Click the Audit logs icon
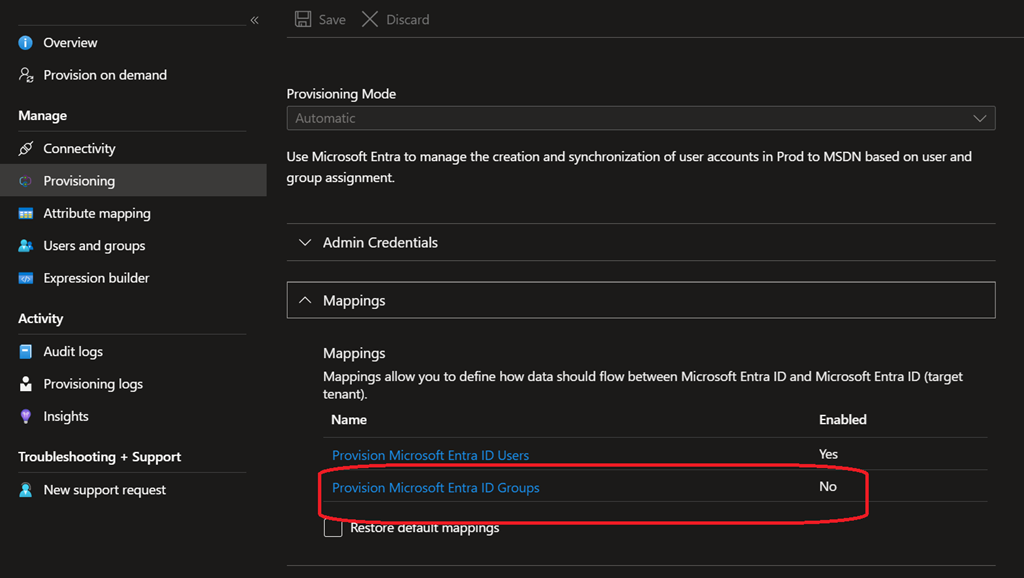Viewport: 1024px width, 578px height. pos(26,352)
